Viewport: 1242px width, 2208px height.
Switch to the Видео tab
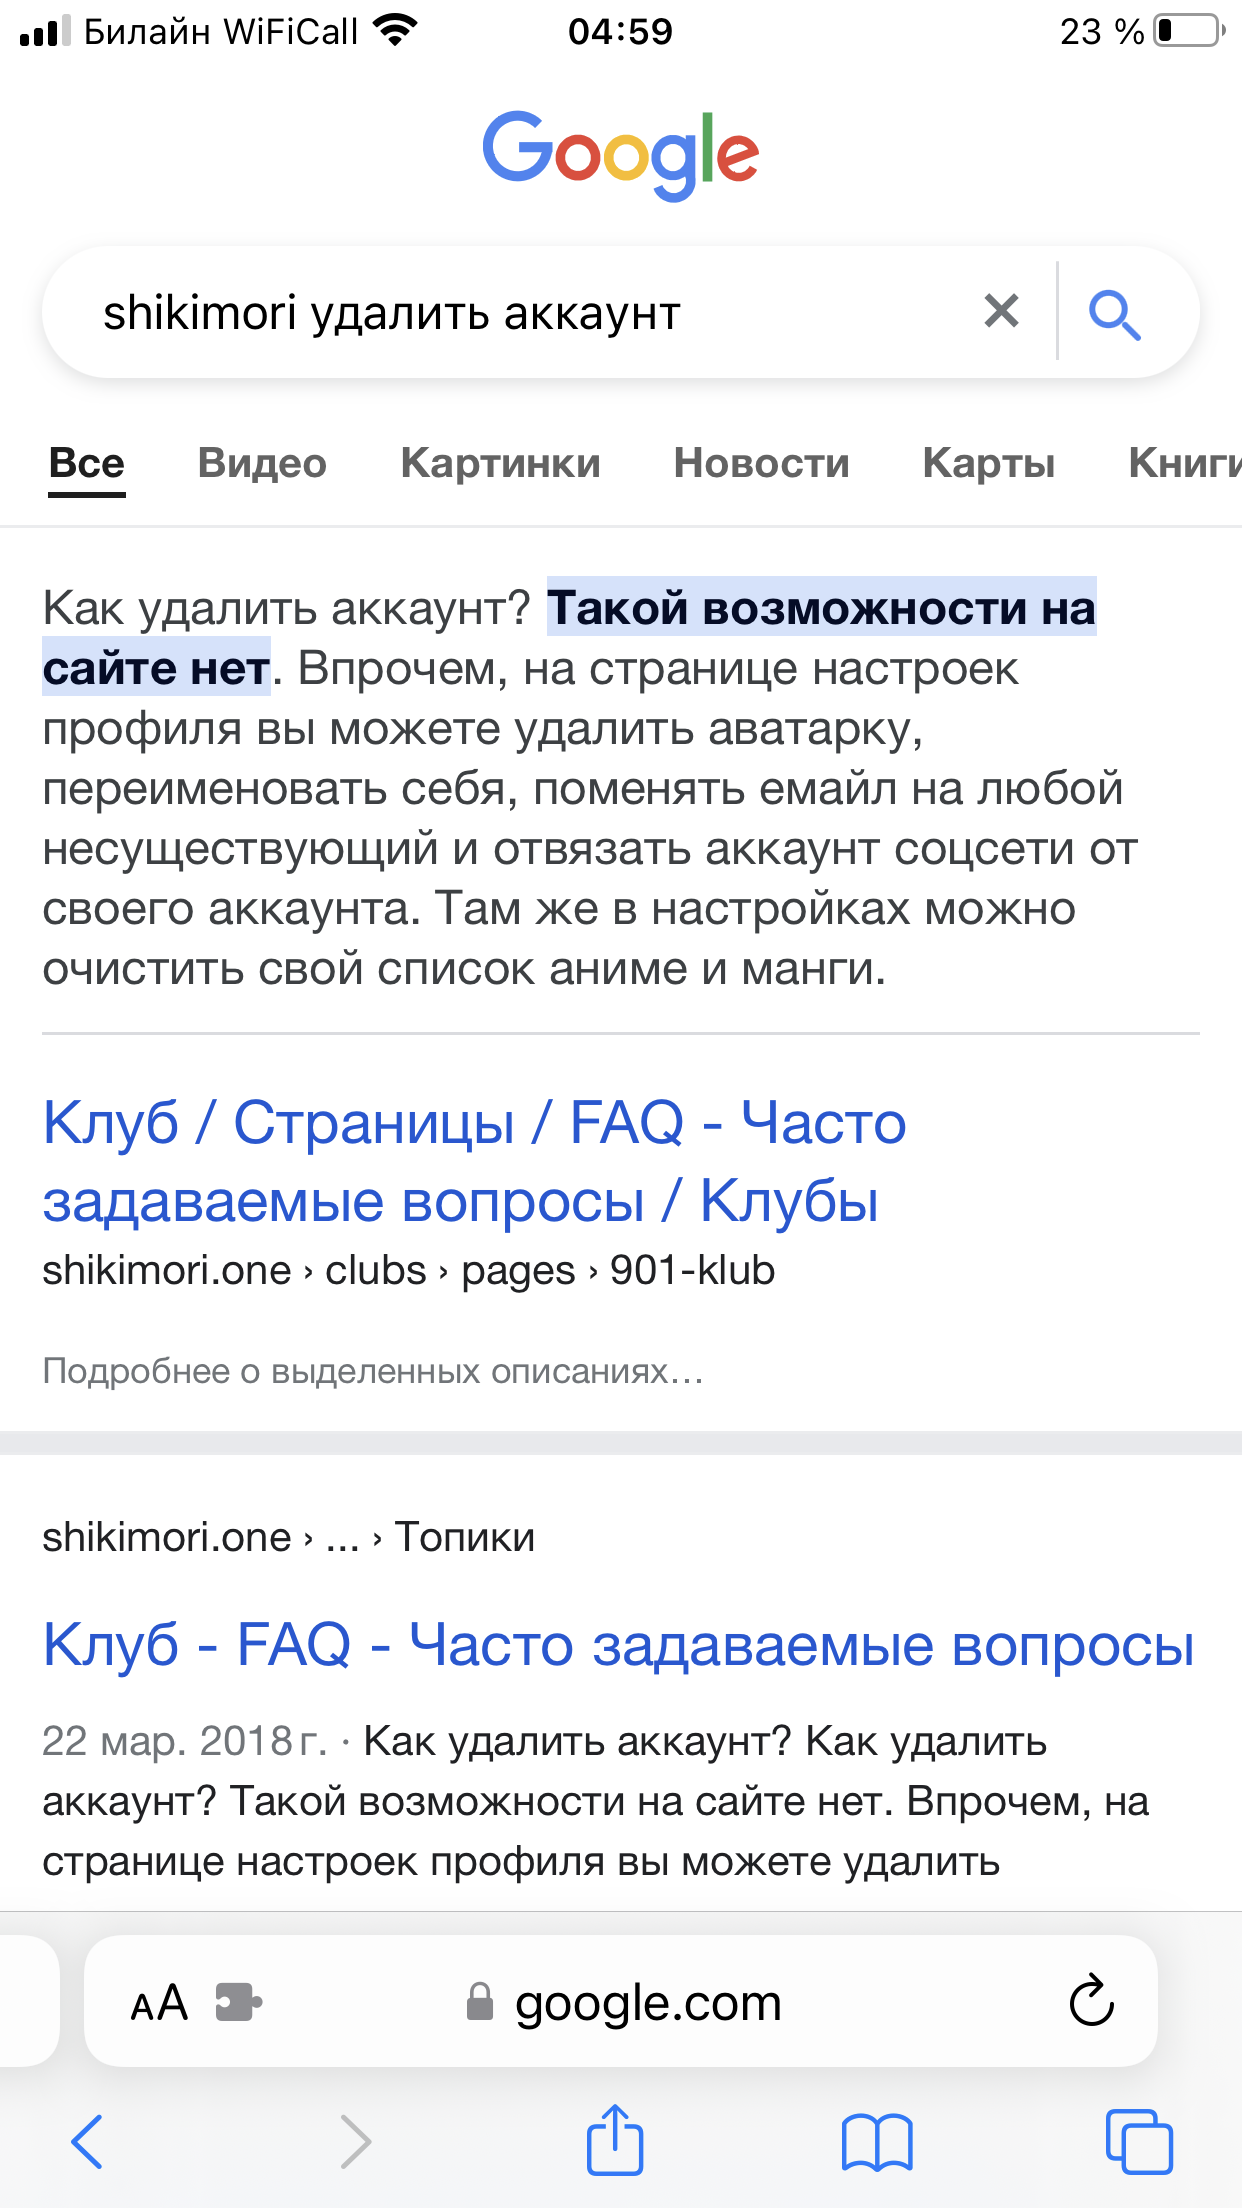(x=262, y=464)
